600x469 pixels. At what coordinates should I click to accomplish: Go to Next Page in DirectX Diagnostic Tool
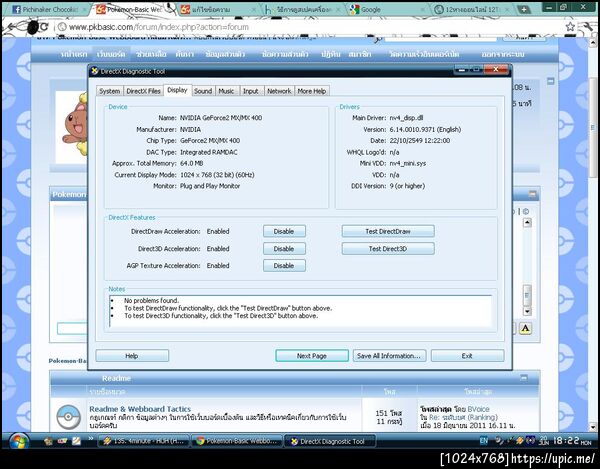pyautogui.click(x=312, y=356)
